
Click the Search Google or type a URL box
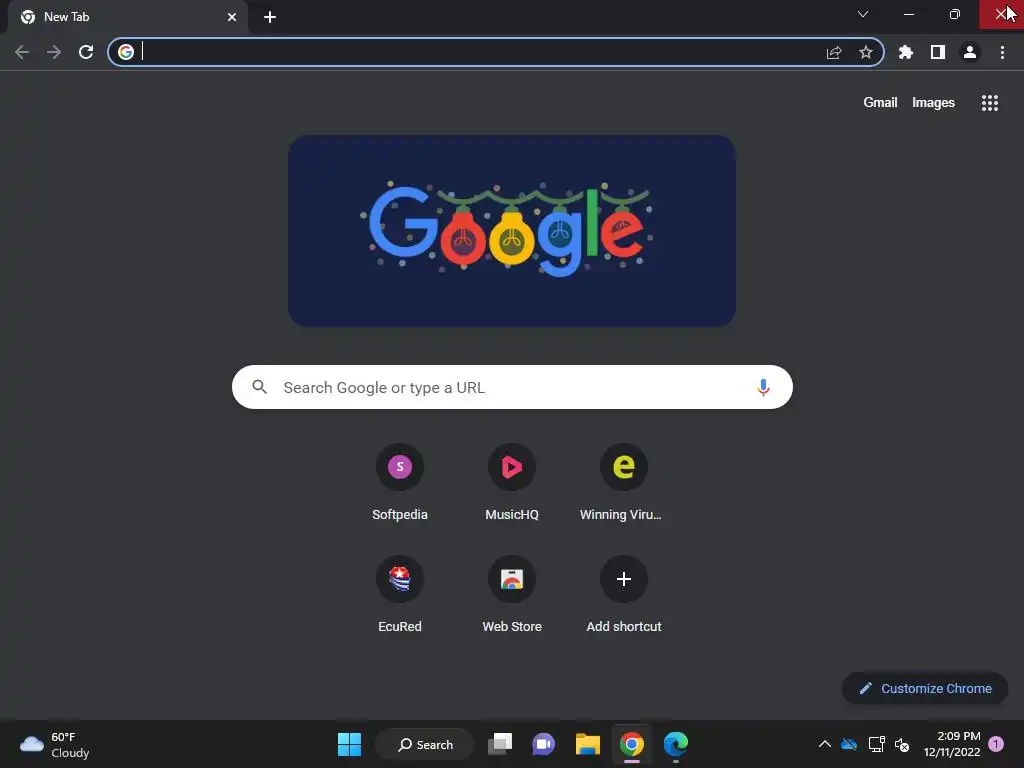(512, 387)
